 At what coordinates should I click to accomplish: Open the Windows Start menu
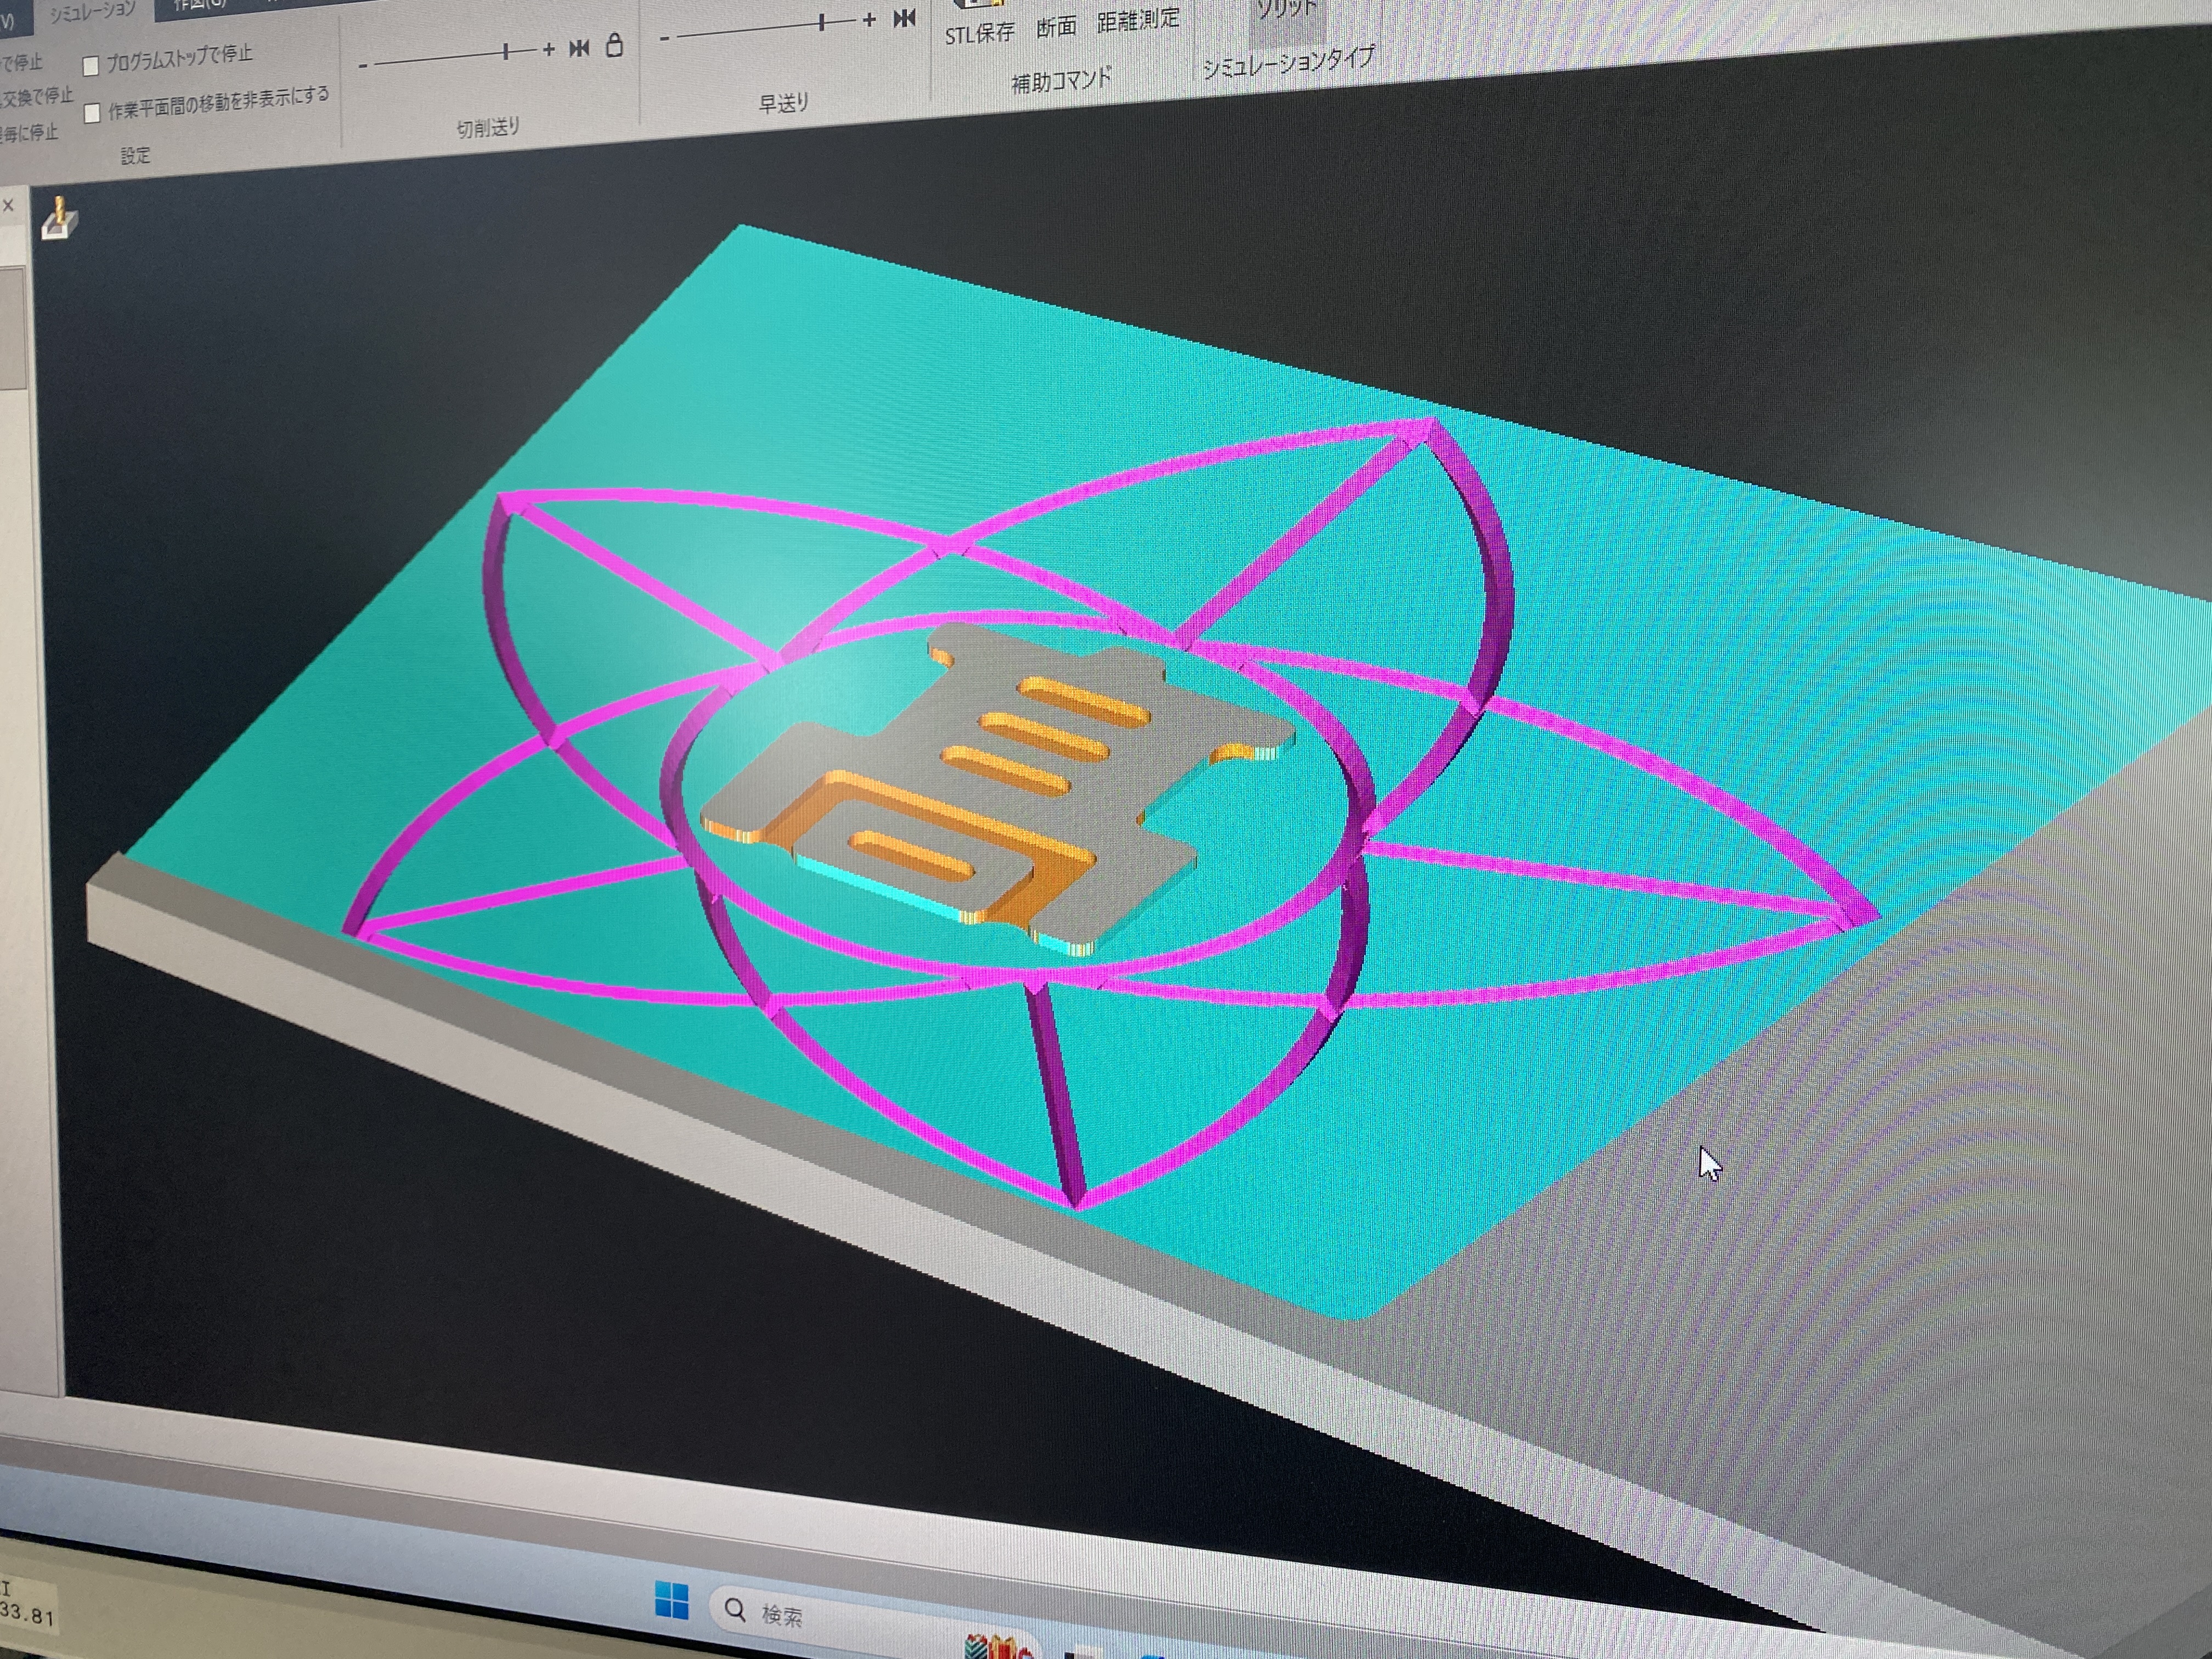(671, 1601)
